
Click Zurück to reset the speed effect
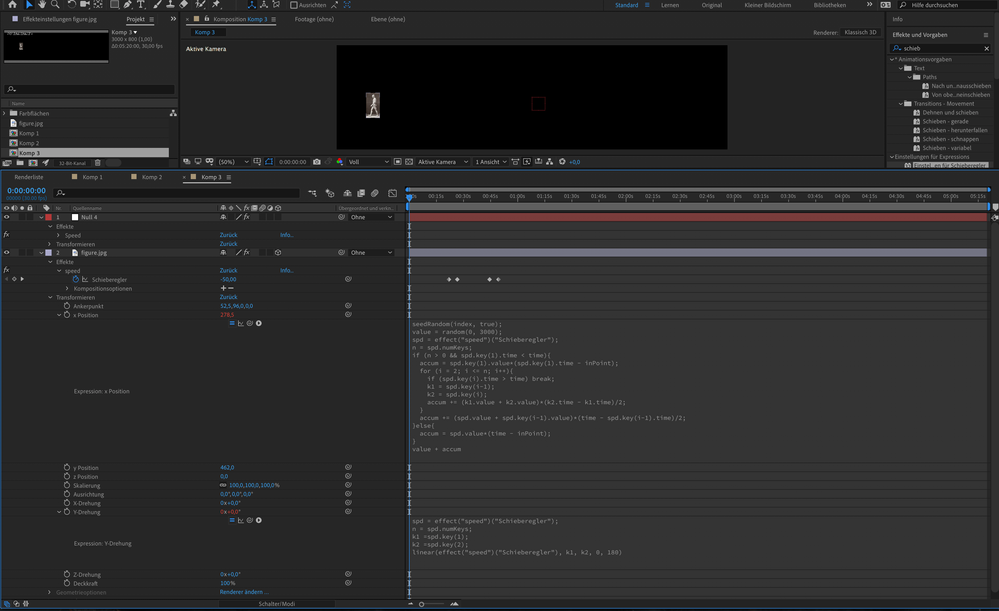(228, 271)
